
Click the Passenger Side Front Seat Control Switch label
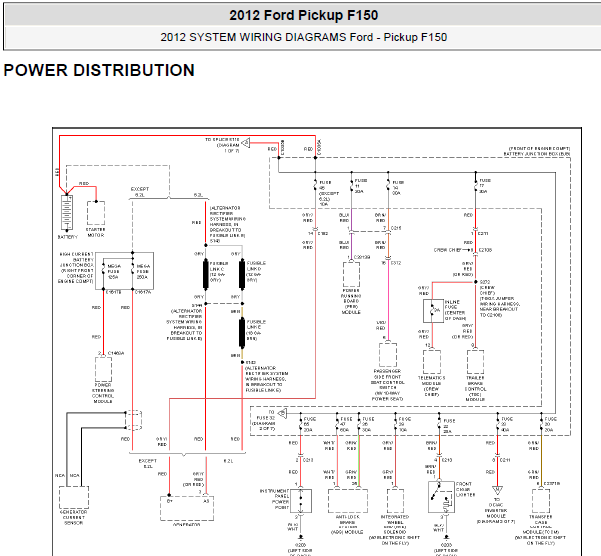(x=388, y=385)
